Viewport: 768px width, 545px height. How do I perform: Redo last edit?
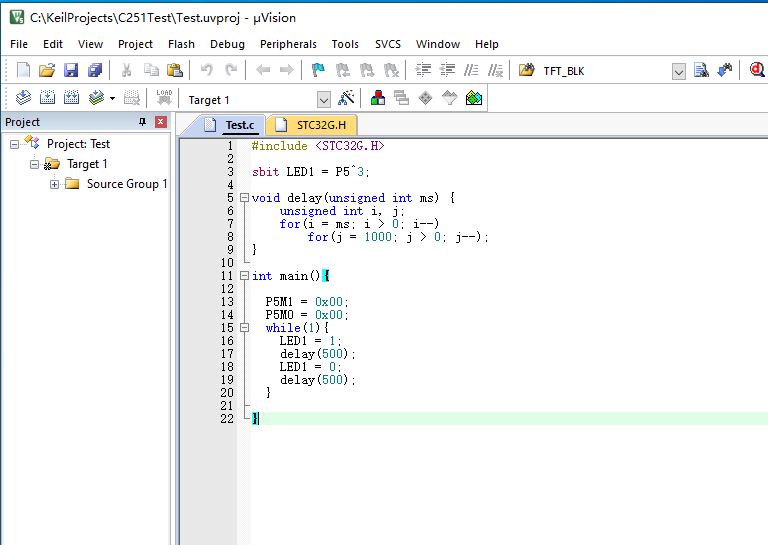pyautogui.click(x=231, y=71)
